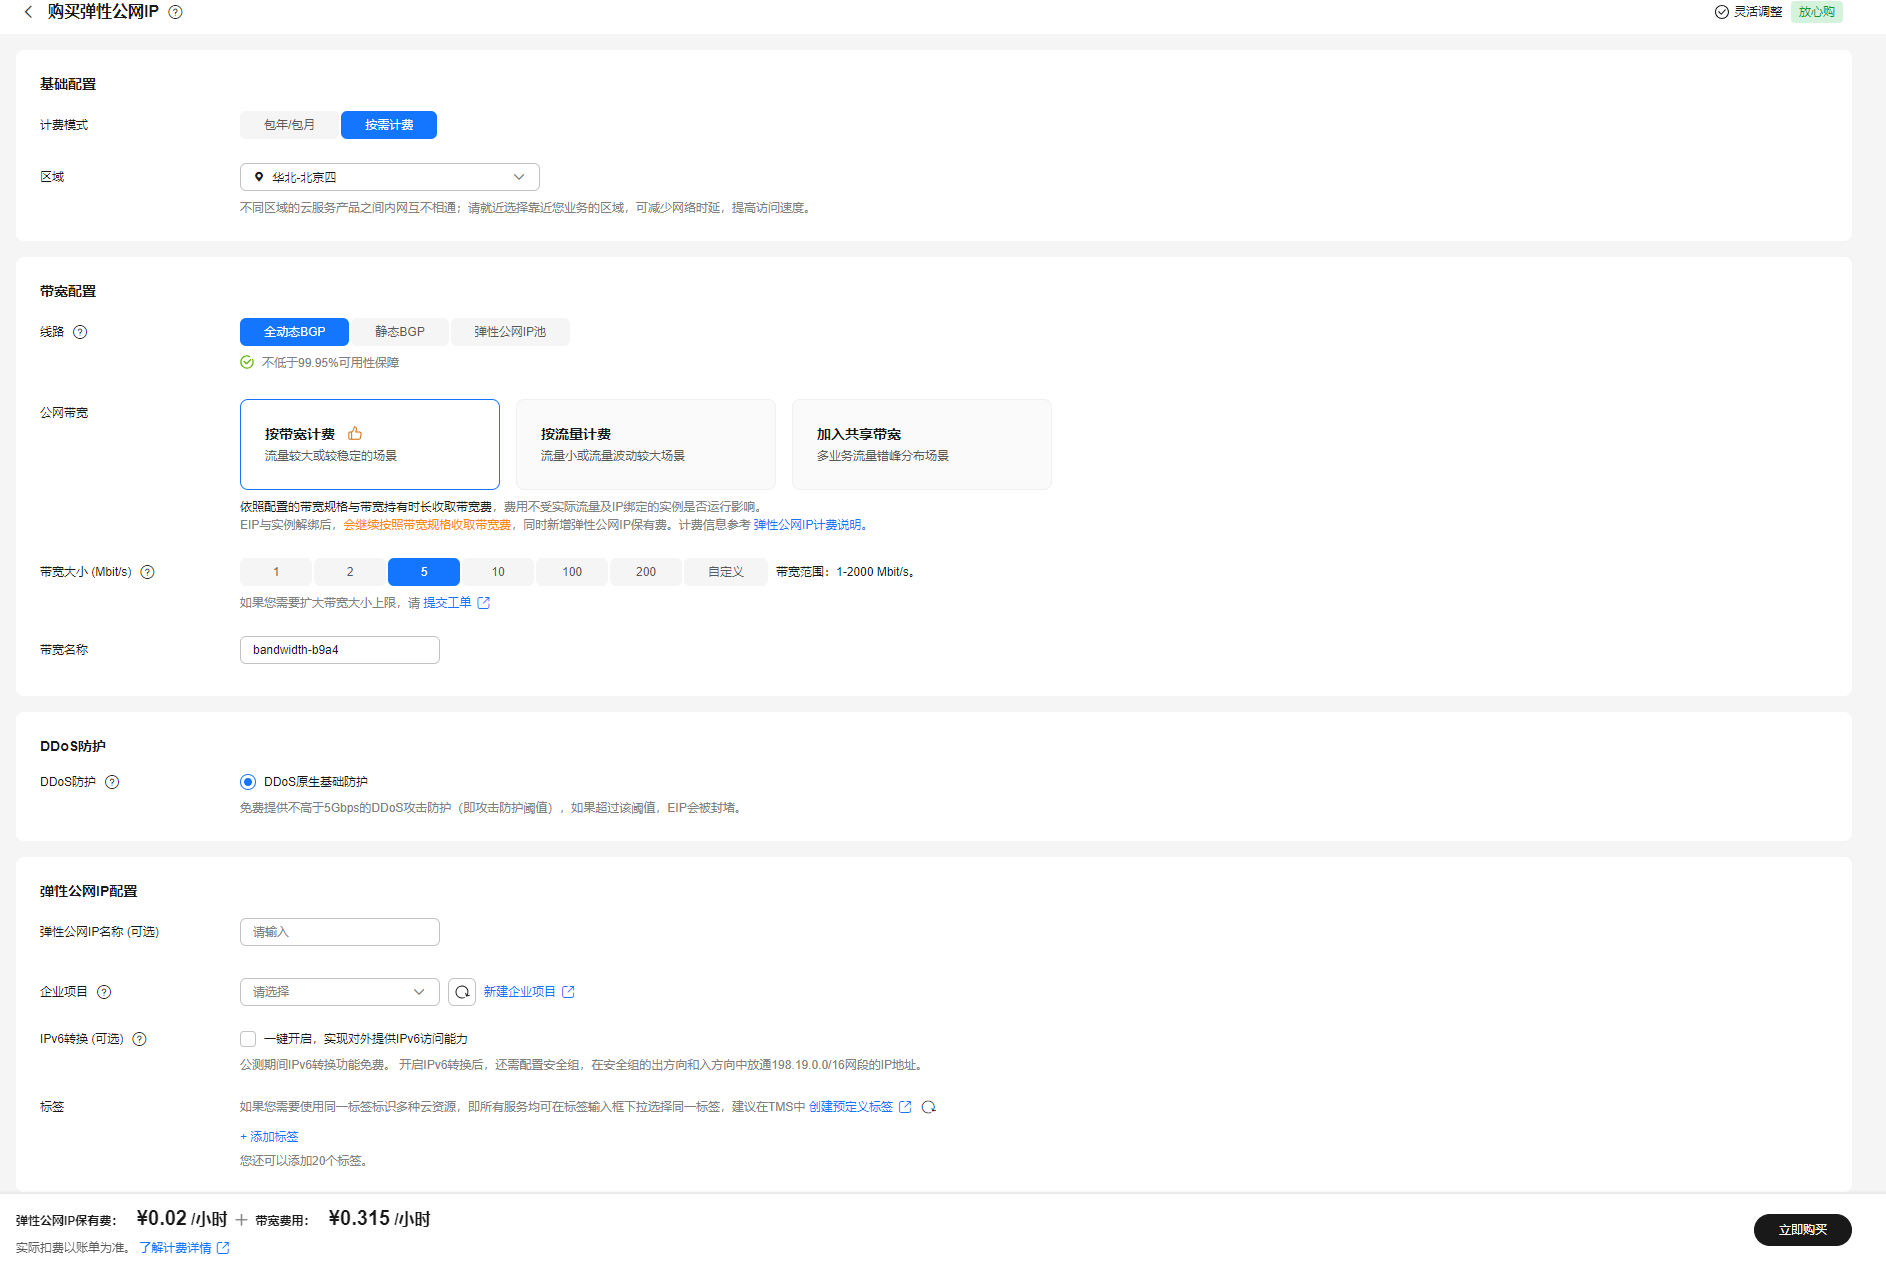1886x1265 pixels.
Task: Click the back arrow beside 购买弹性公网IP
Action: point(28,12)
